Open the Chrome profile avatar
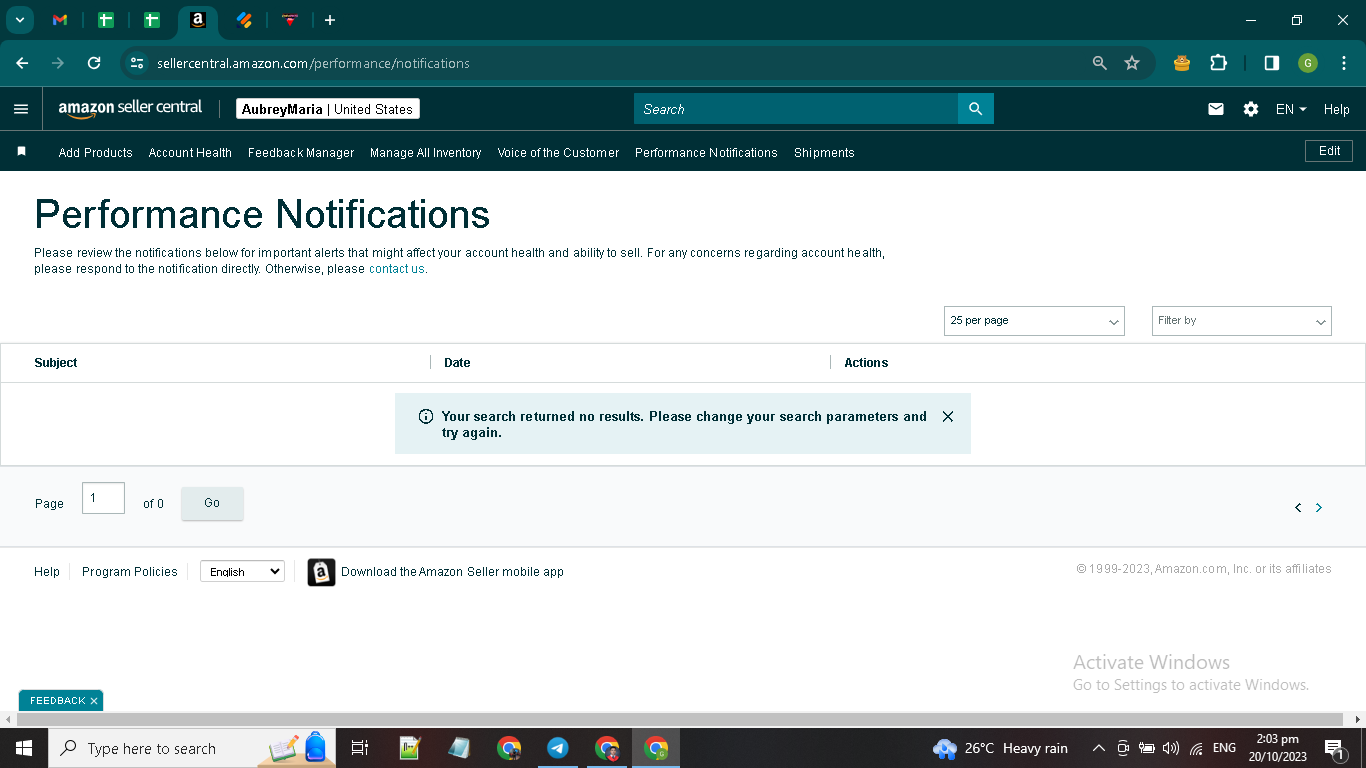The width and height of the screenshot is (1366, 768). point(1308,63)
